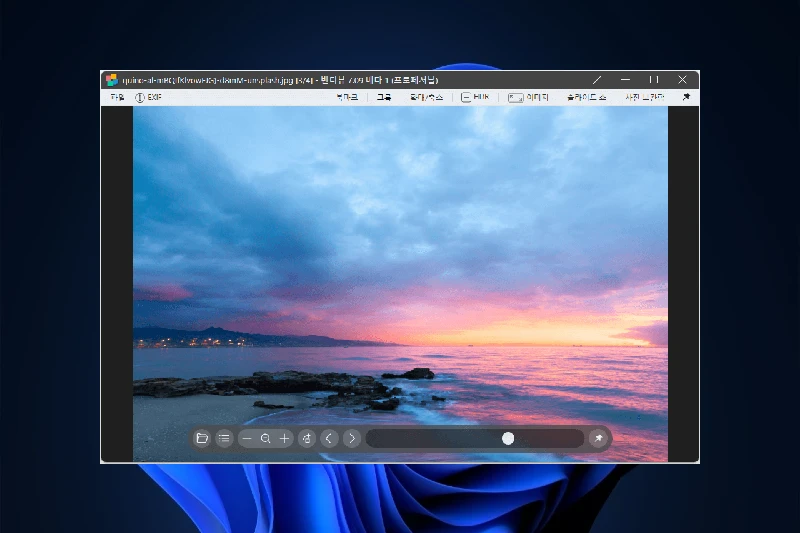800x533 pixels.
Task: Click the magnifier fit-zoom icon
Action: click(x=265, y=439)
